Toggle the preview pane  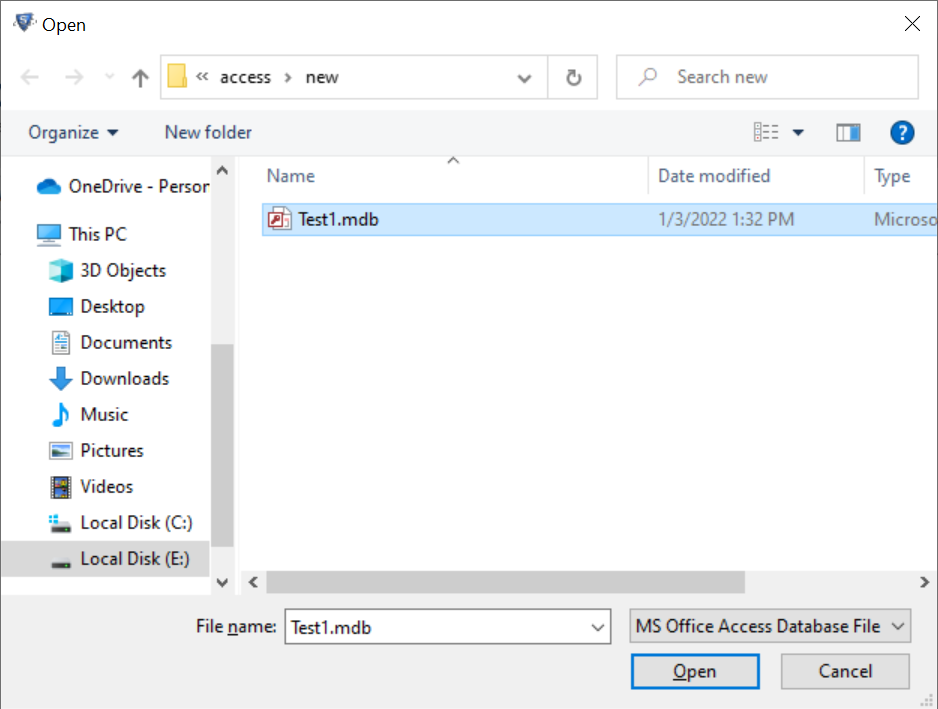pyautogui.click(x=848, y=132)
